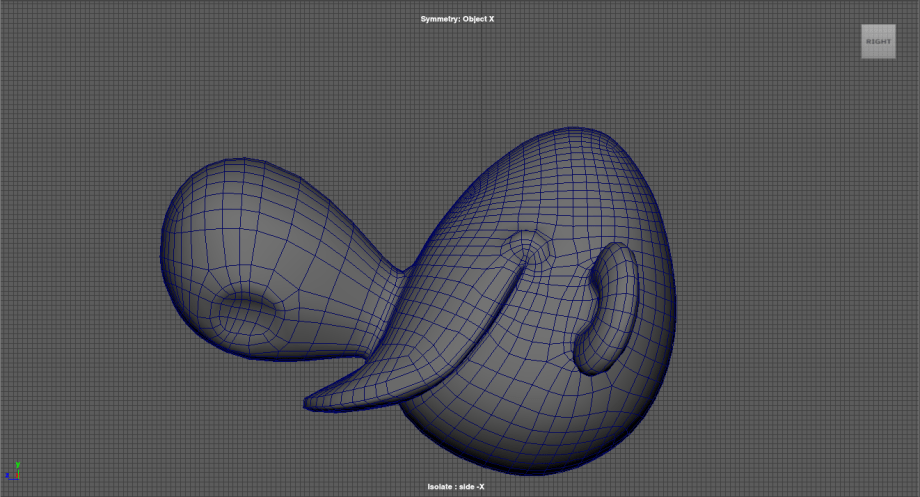Image resolution: width=920 pixels, height=497 pixels.
Task: Click the Symmetry: Object X label
Action: 459,19
